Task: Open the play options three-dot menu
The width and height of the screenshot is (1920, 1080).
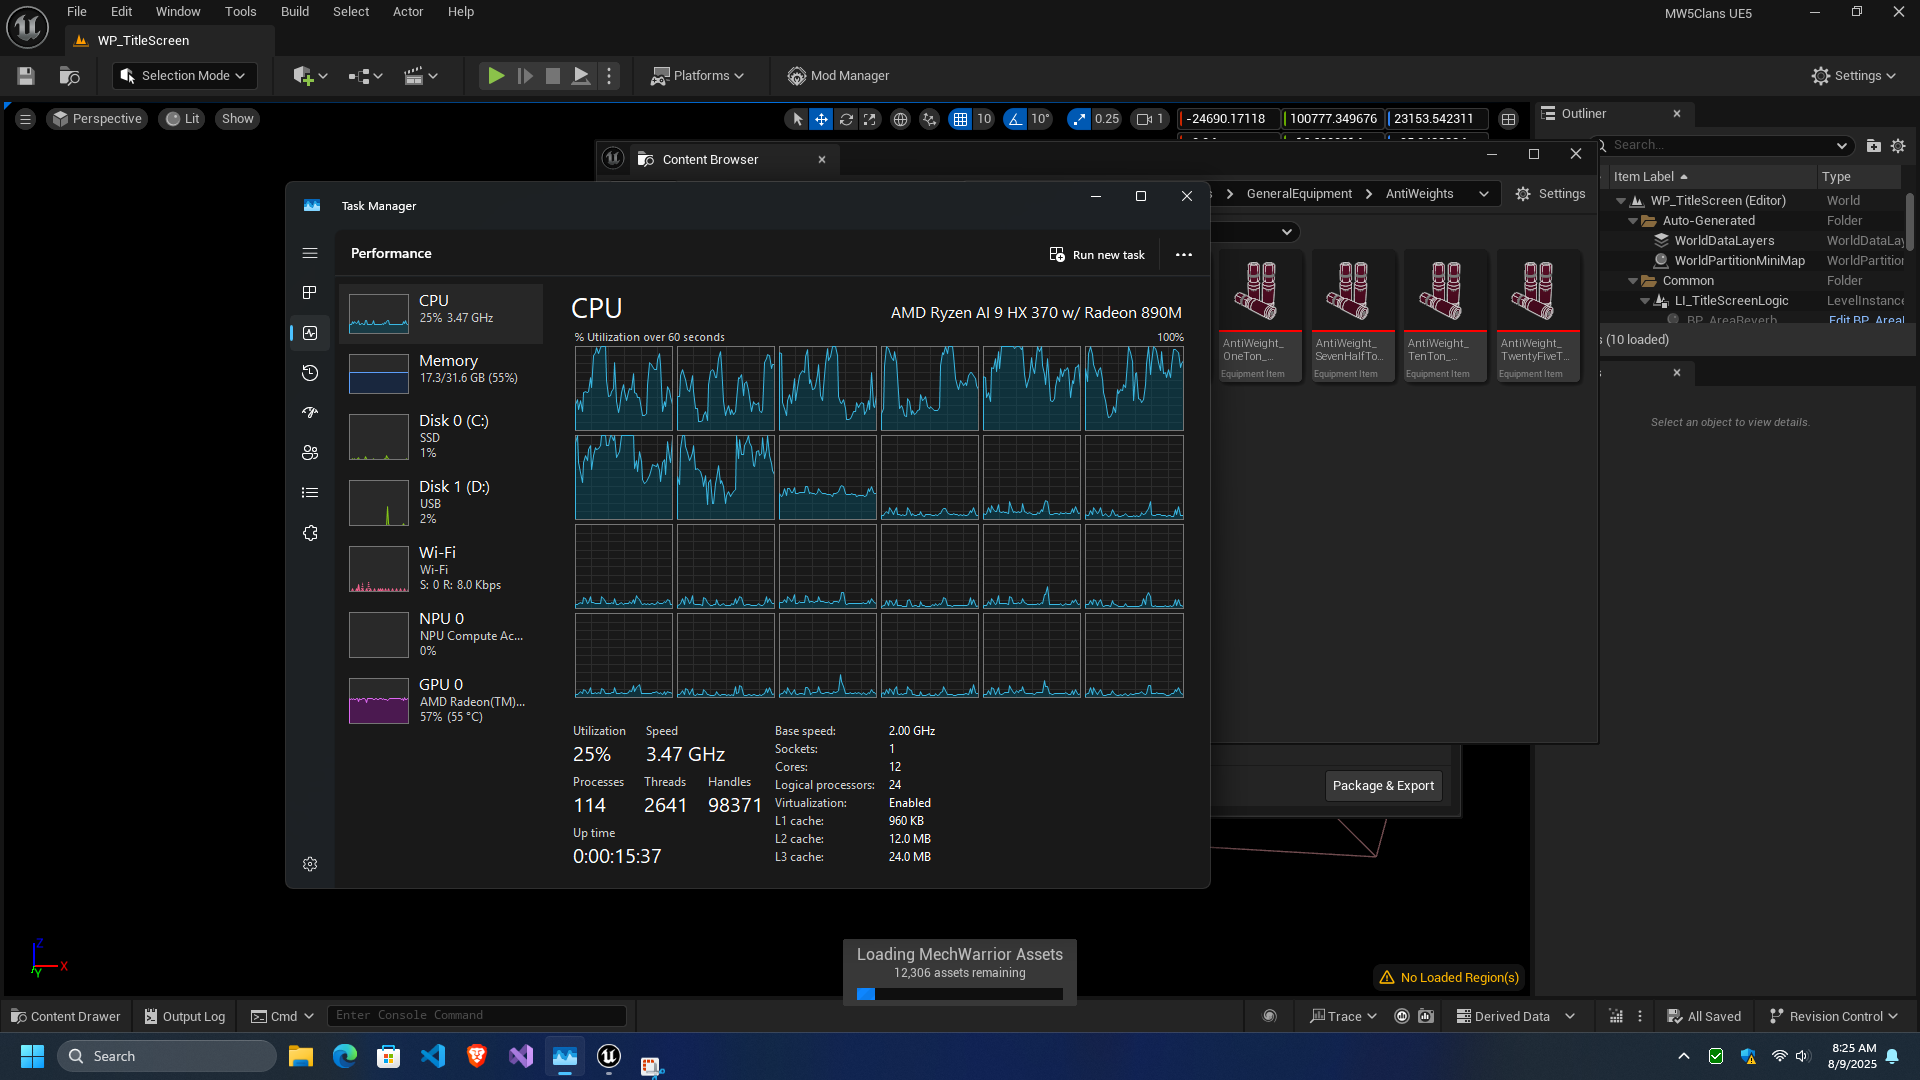Action: [x=609, y=76]
